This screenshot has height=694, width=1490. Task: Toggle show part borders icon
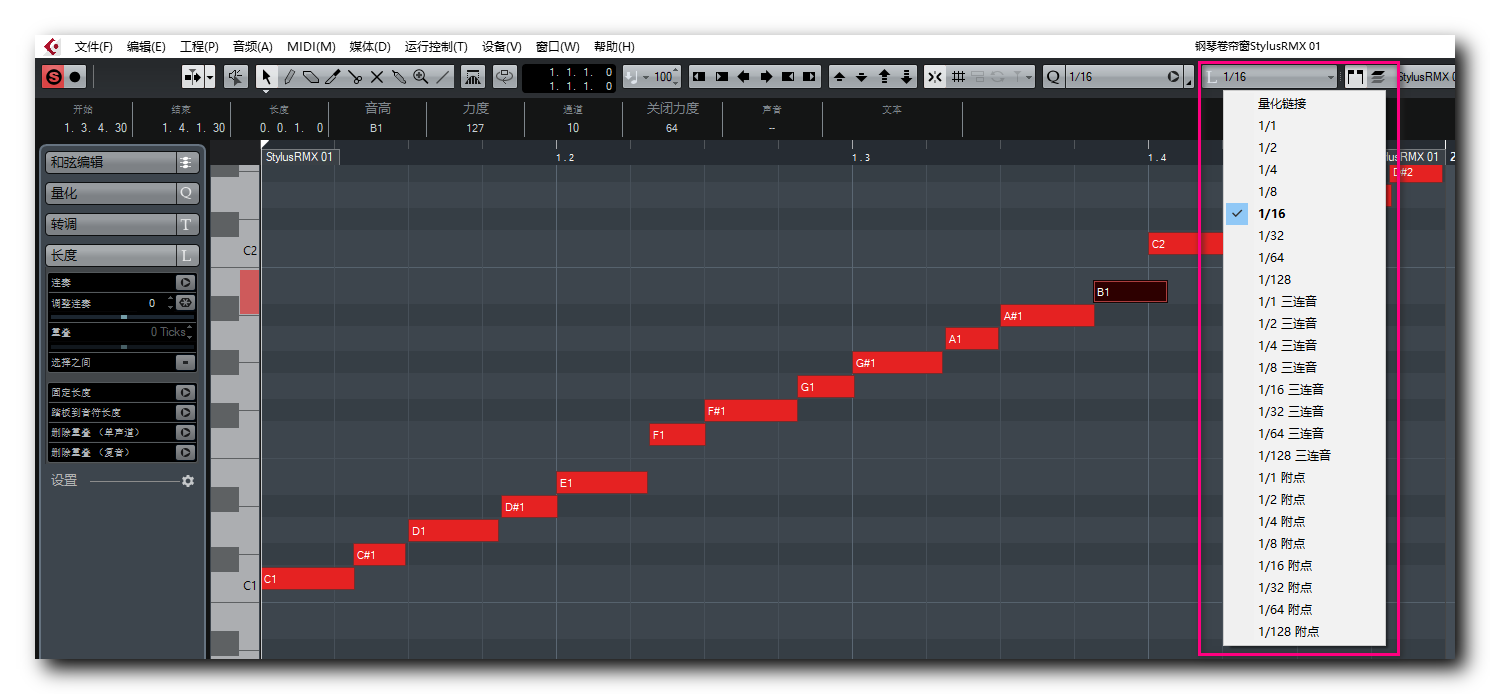tap(1355, 76)
